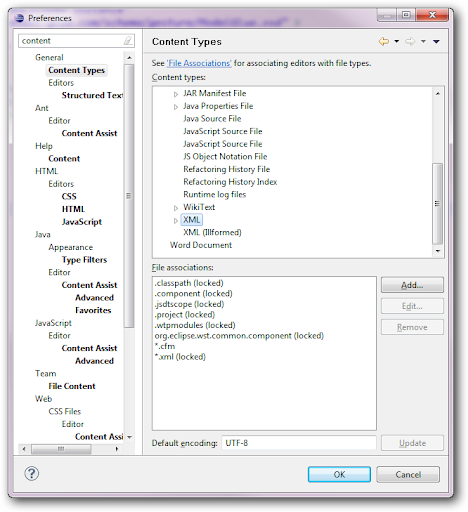This screenshot has width=468, height=512.
Task: Select Favorites under Java Content Assist
Action: click(x=93, y=310)
